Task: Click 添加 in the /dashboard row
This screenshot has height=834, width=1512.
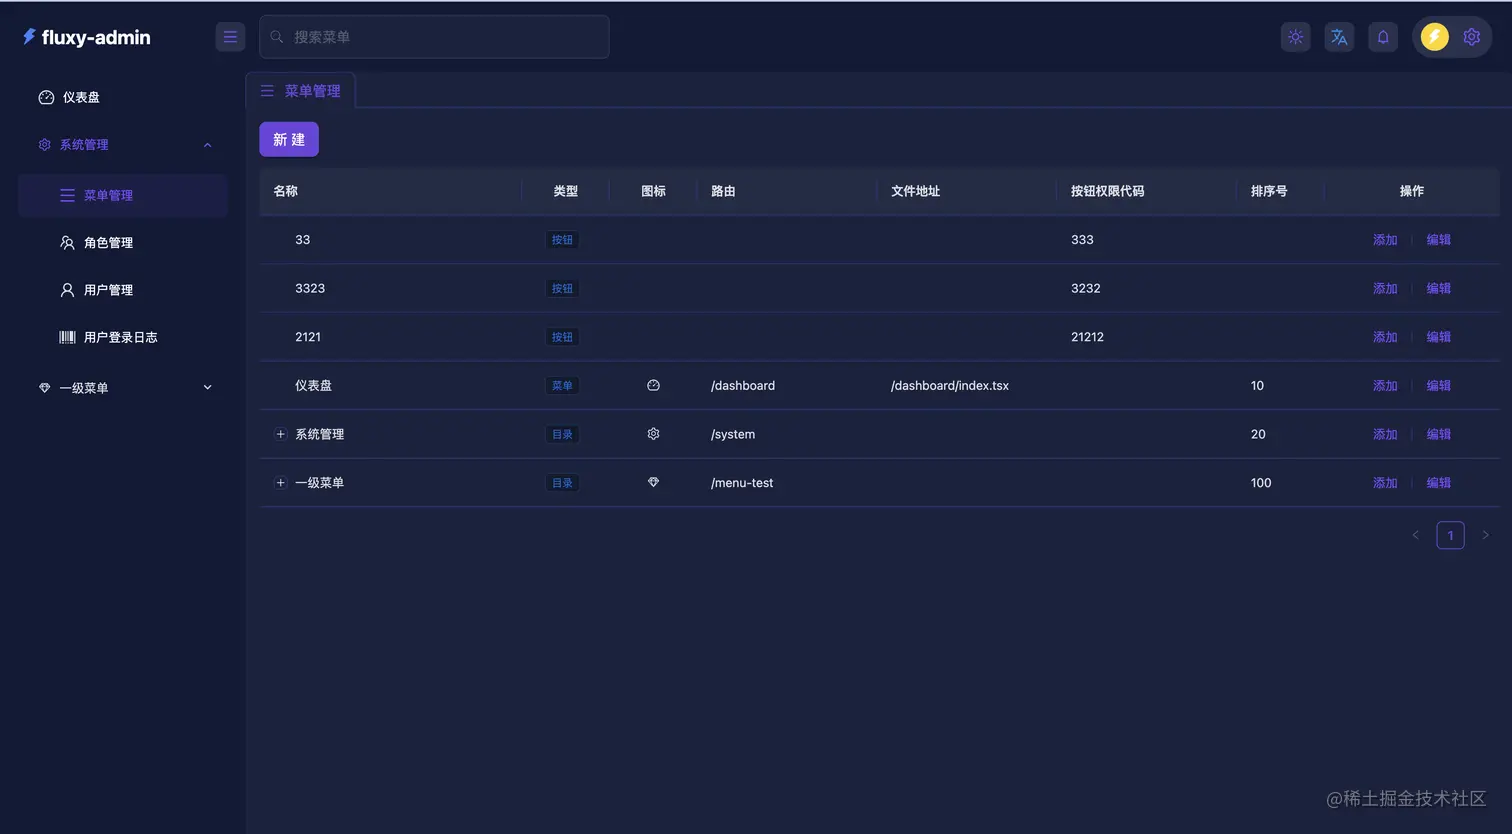Action: 1385,385
